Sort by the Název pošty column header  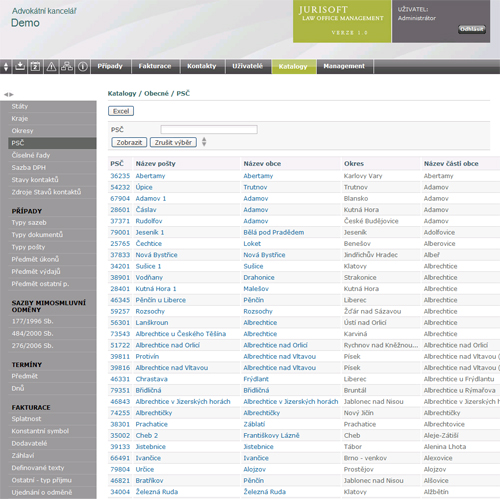[x=155, y=164]
